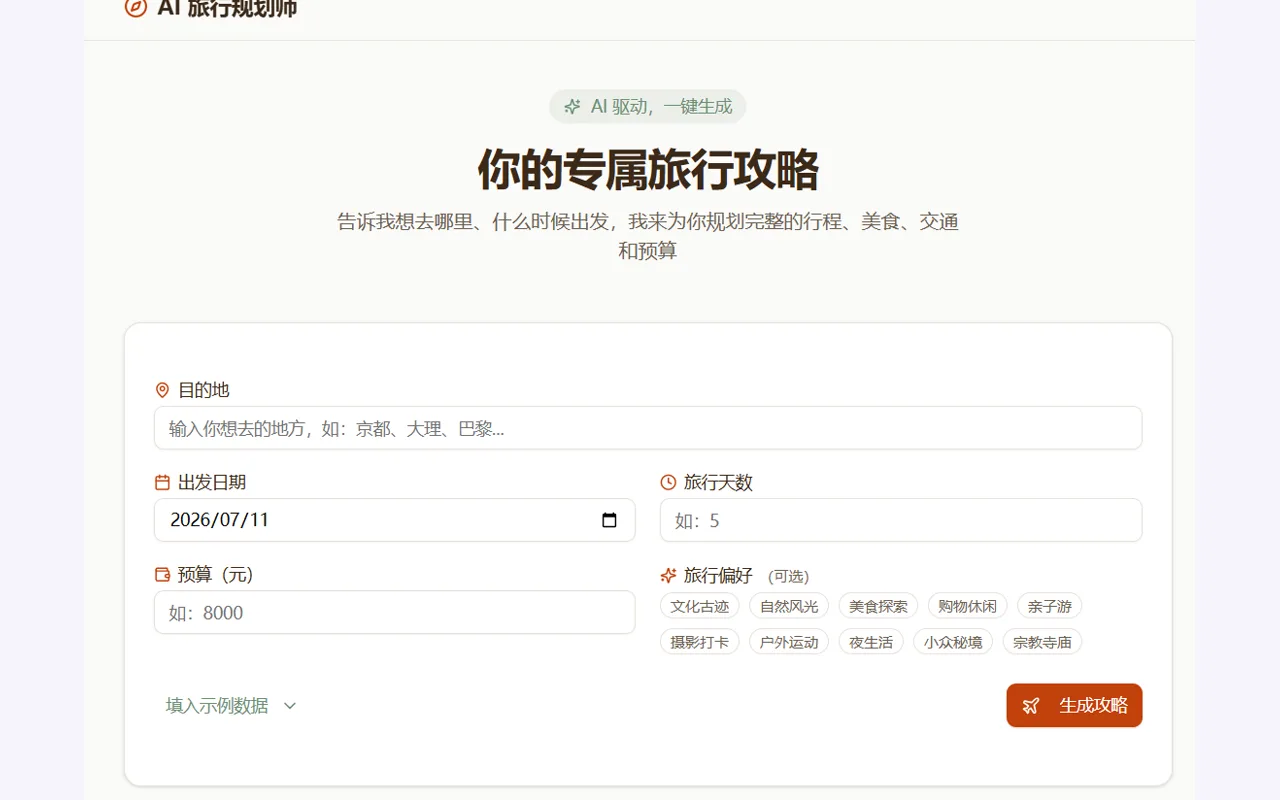
Task: Click the AI 驱动，一键生成 badge
Action: pyautogui.click(x=648, y=107)
